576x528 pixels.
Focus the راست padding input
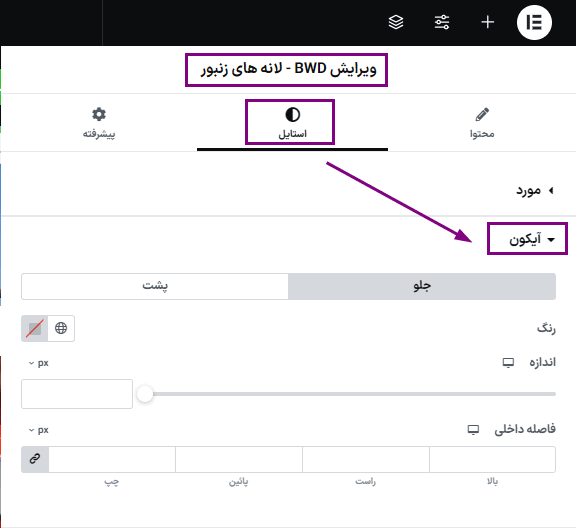pyautogui.click(x=366, y=459)
